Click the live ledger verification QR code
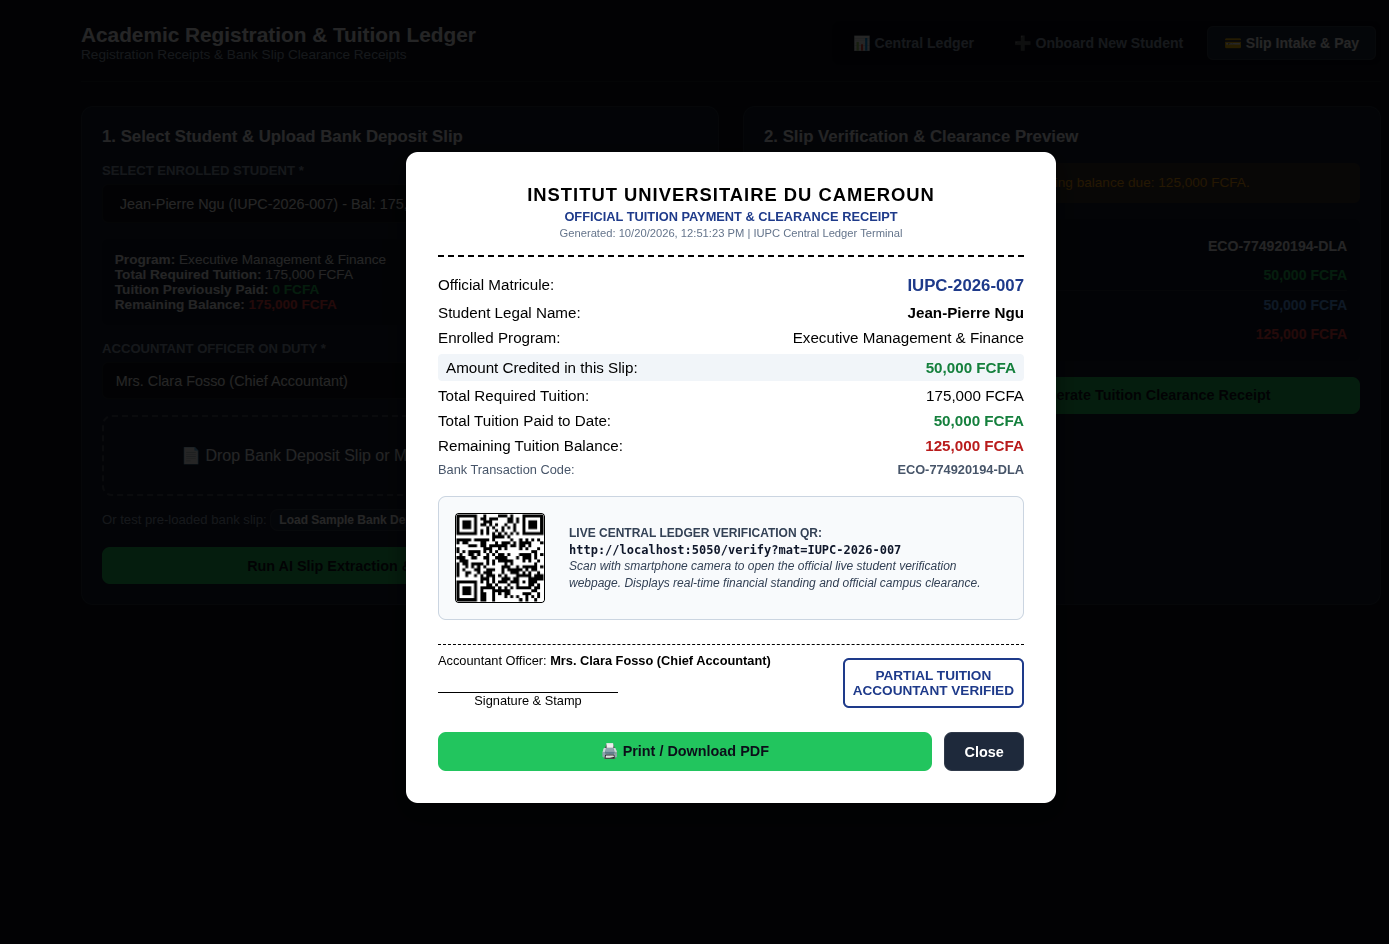 click(x=500, y=558)
